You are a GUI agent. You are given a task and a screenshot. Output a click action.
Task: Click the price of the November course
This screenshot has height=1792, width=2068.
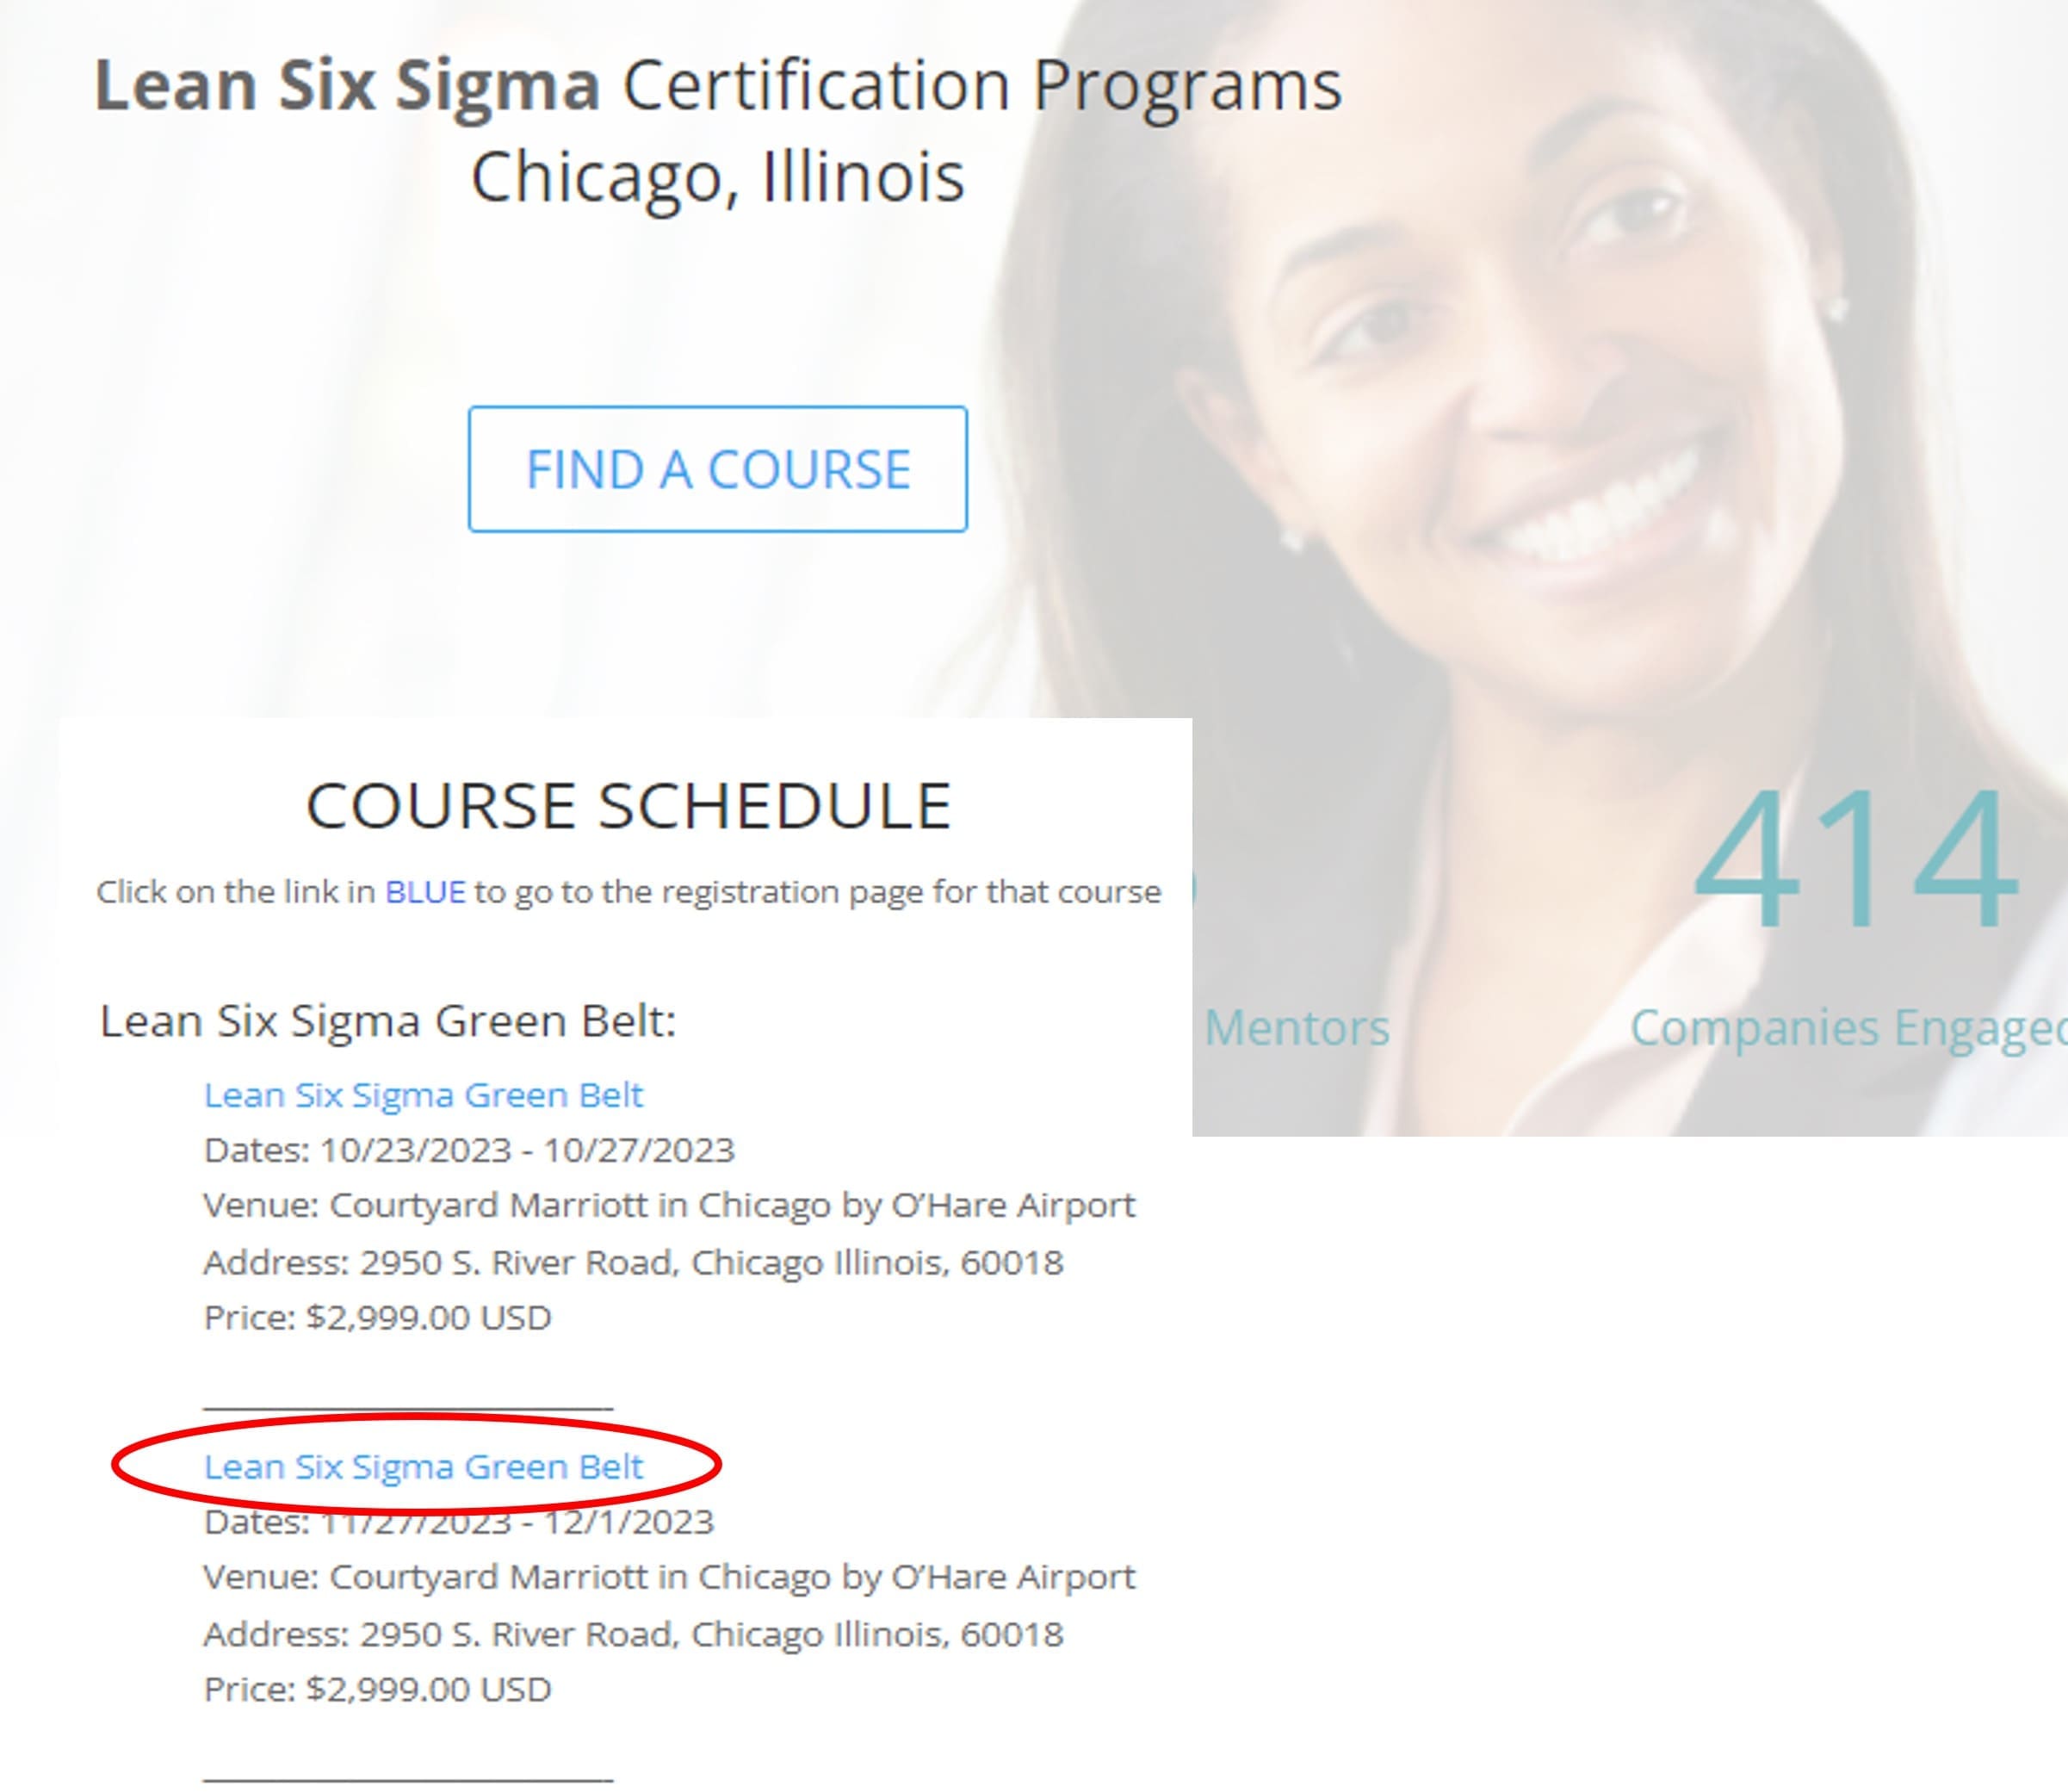click(x=377, y=1689)
